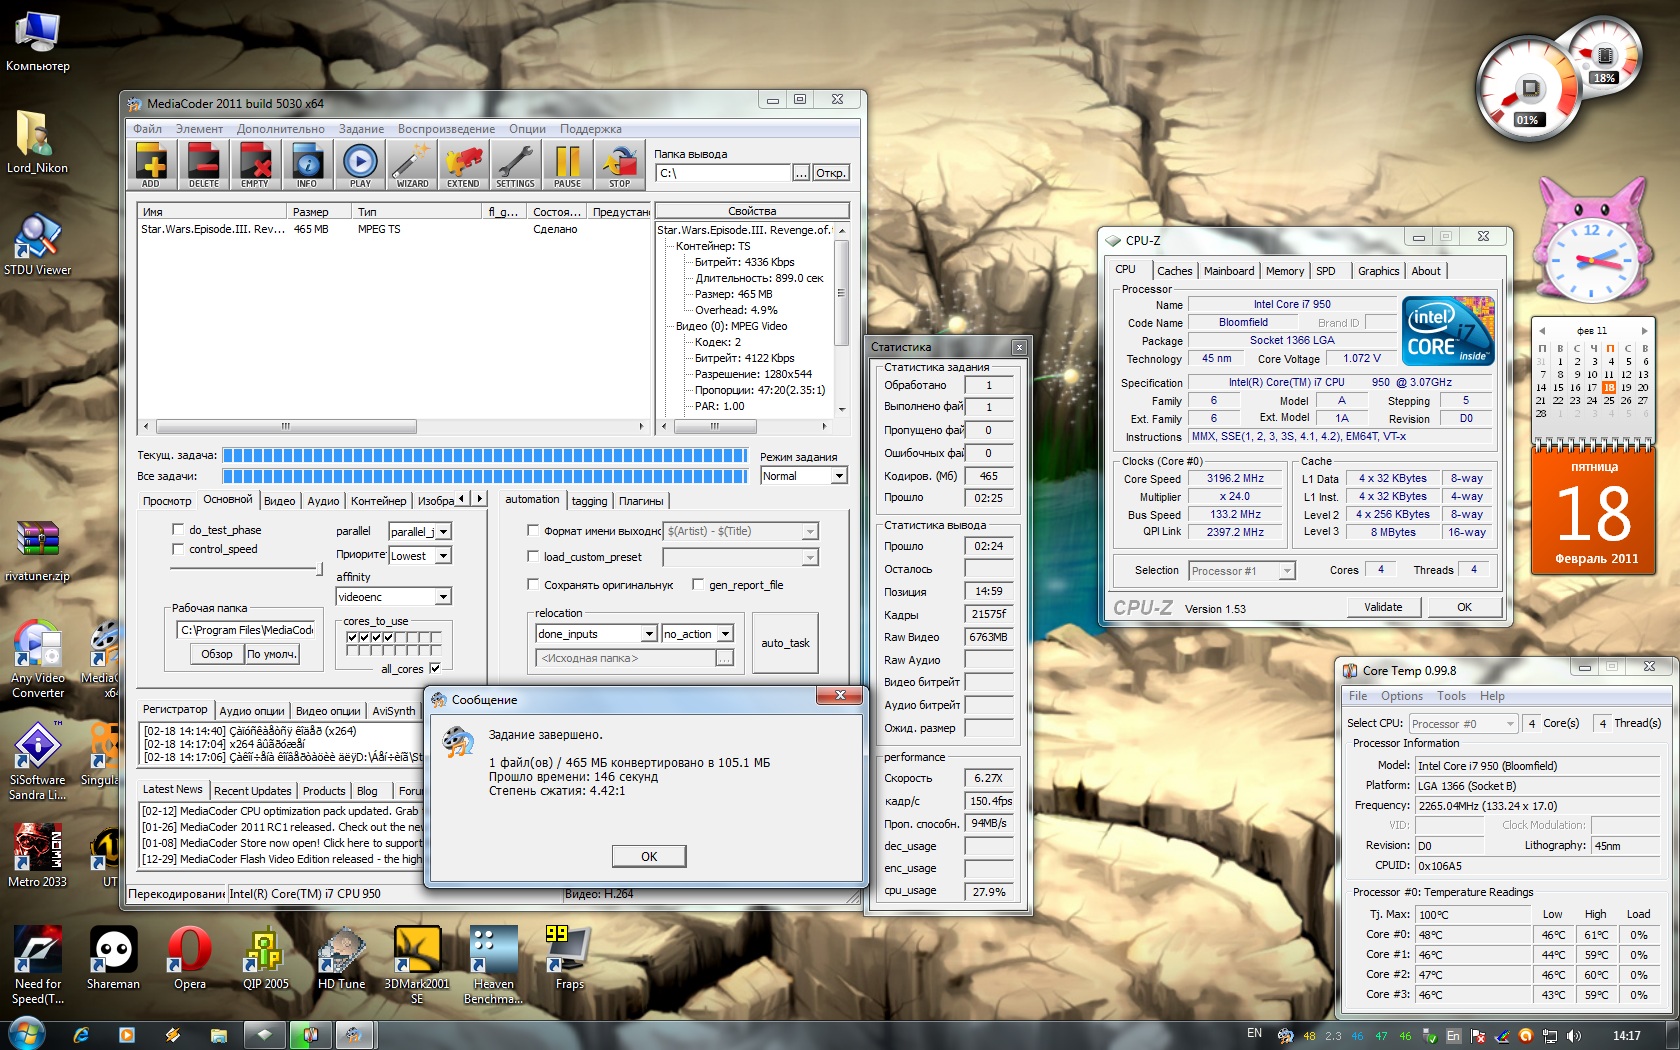The width and height of the screenshot is (1680, 1050).
Task: Launch the Fraps desktop icon
Action: tap(570, 957)
